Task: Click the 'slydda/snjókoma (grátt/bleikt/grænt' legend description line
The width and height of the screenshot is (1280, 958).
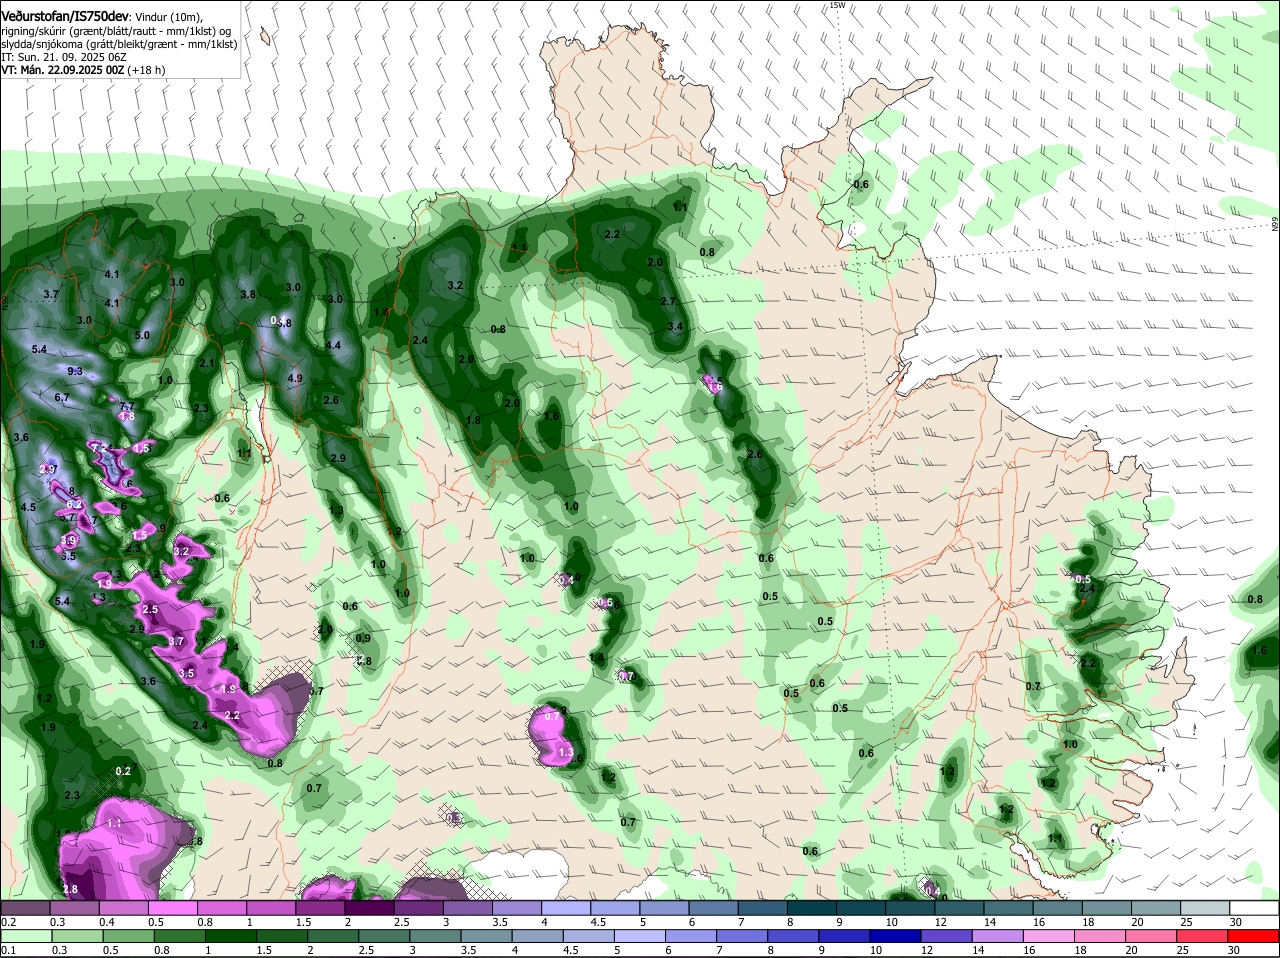Action: pyautogui.click(x=119, y=44)
